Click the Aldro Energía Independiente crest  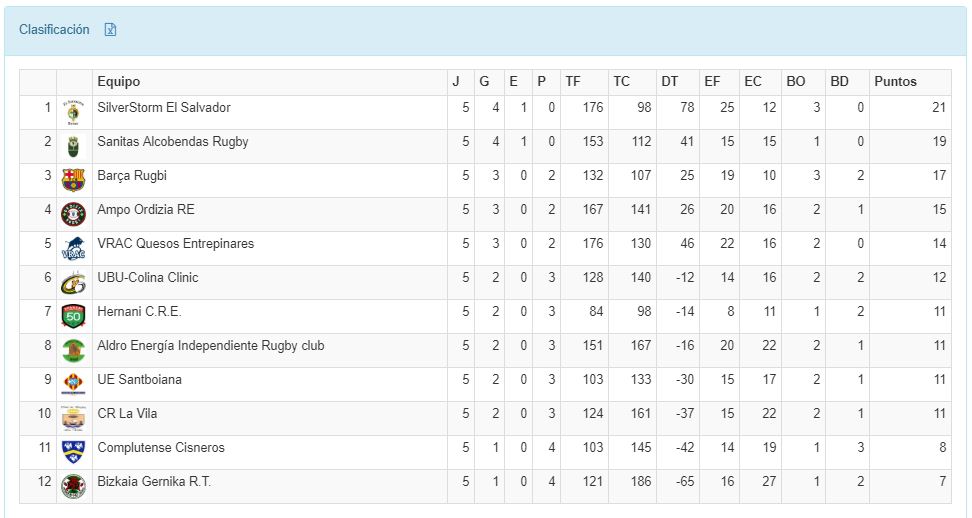(x=73, y=350)
